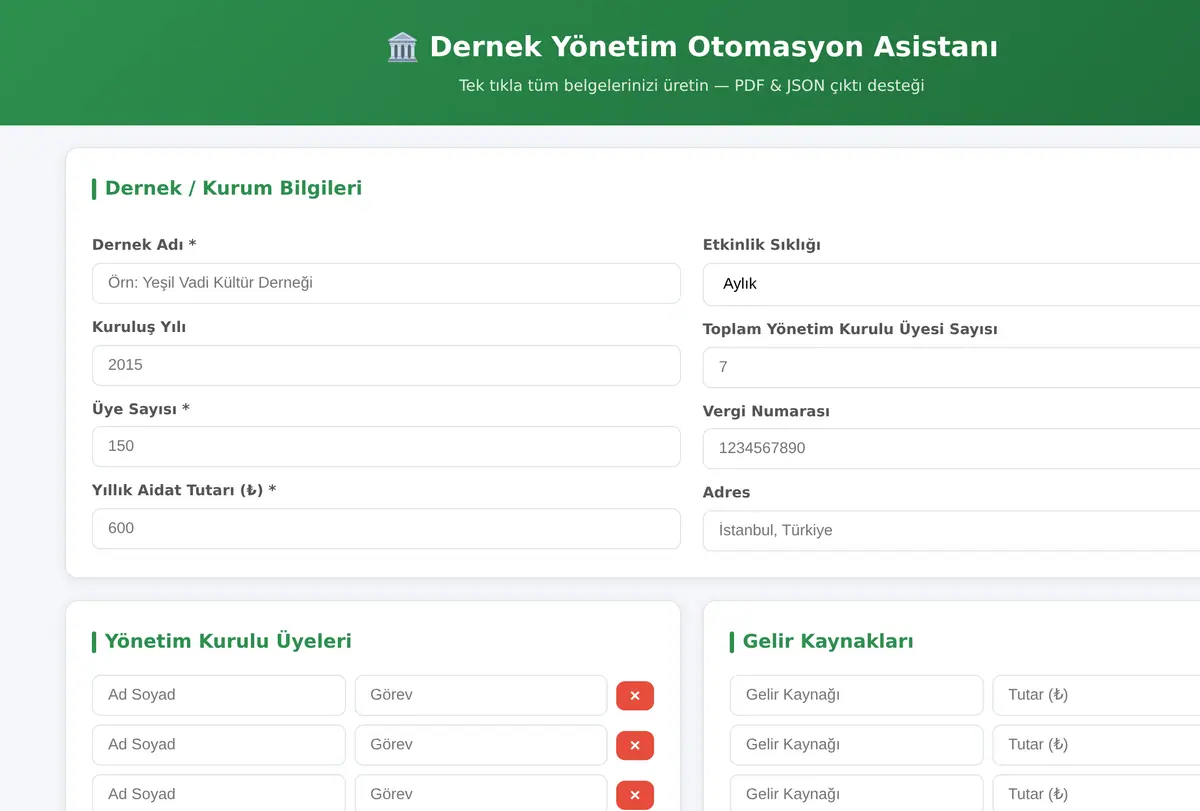This screenshot has height=811, width=1200.
Task: Select second row Ad Soyad field
Action: 219,745
